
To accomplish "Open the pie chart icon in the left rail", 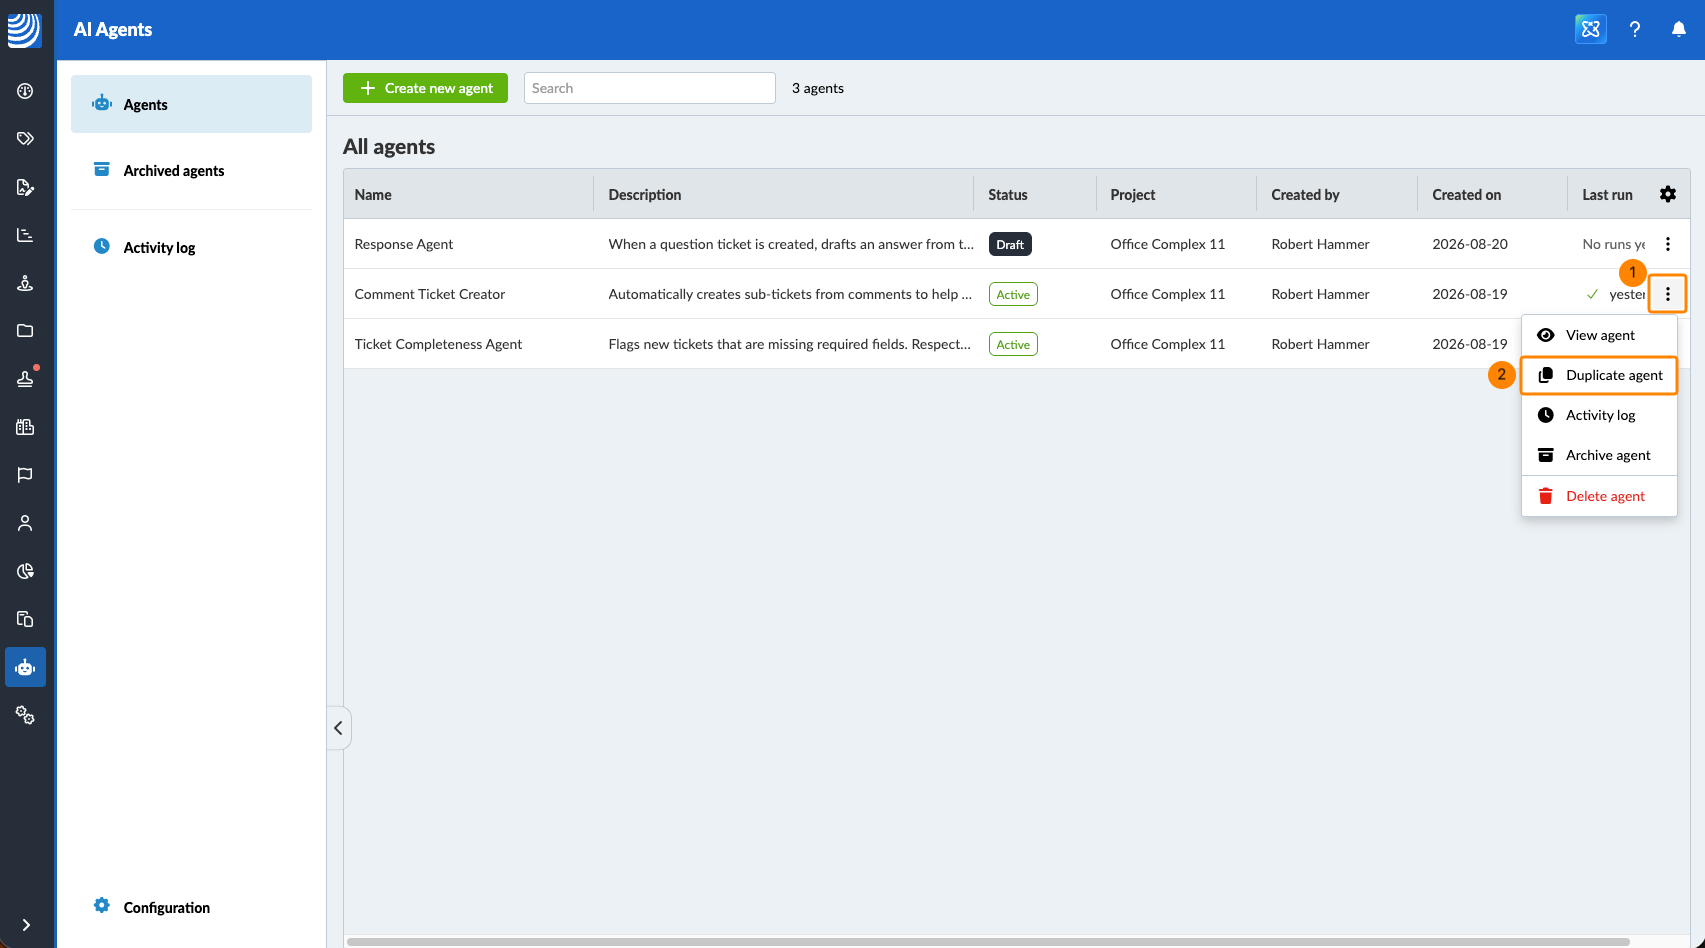I will point(25,571).
